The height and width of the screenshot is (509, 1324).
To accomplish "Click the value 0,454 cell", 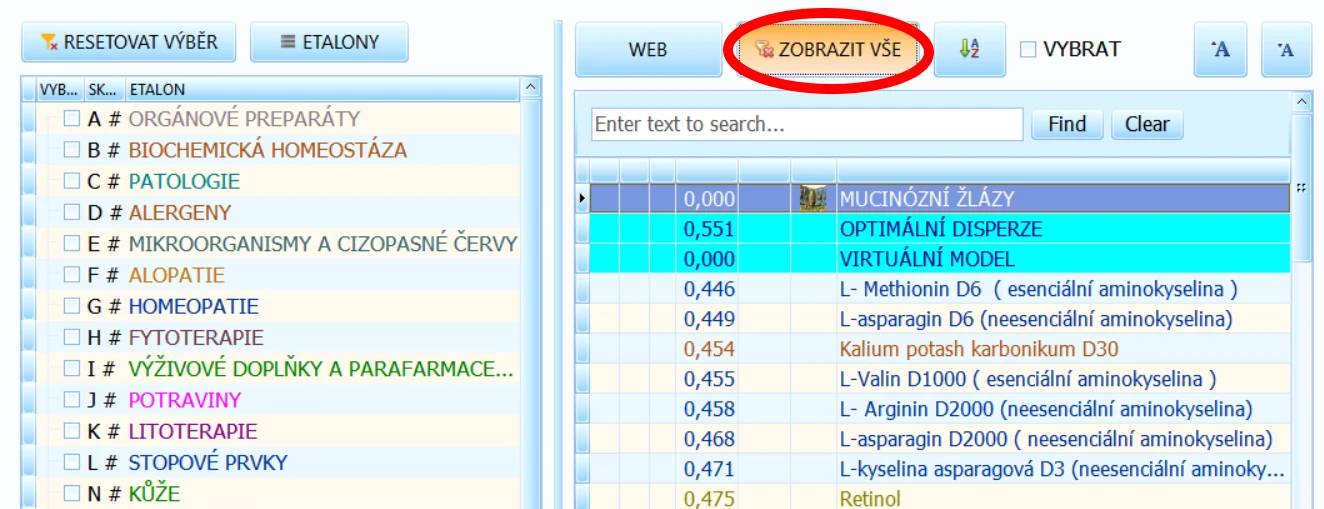I will pos(707,349).
